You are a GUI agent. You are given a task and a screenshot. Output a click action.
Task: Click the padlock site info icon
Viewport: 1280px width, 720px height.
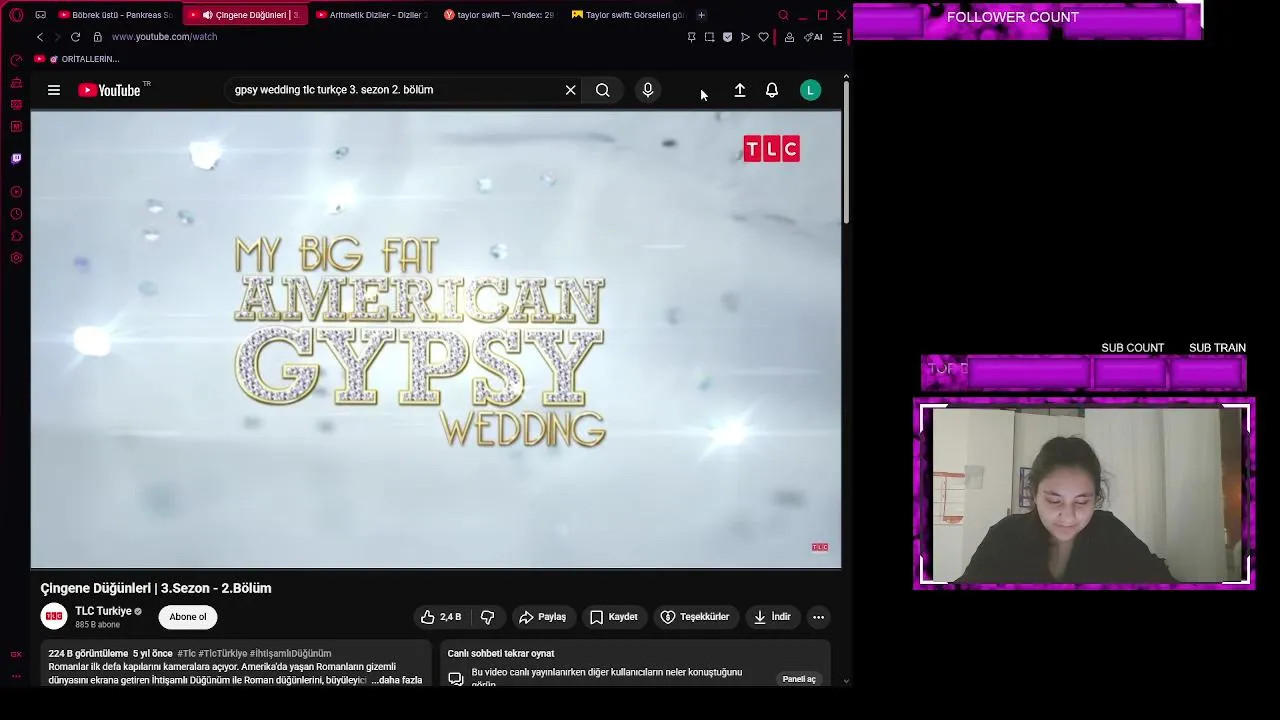click(98, 37)
